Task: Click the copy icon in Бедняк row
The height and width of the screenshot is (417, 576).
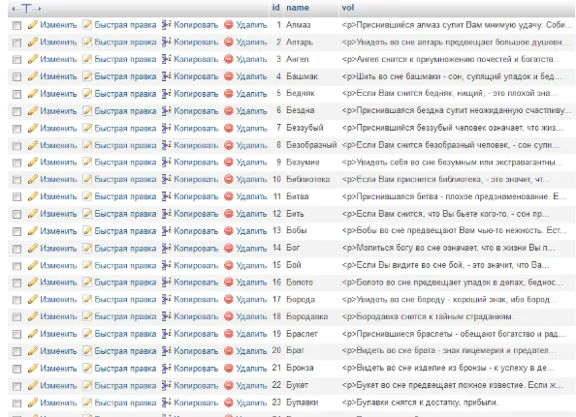Action: click(166, 93)
